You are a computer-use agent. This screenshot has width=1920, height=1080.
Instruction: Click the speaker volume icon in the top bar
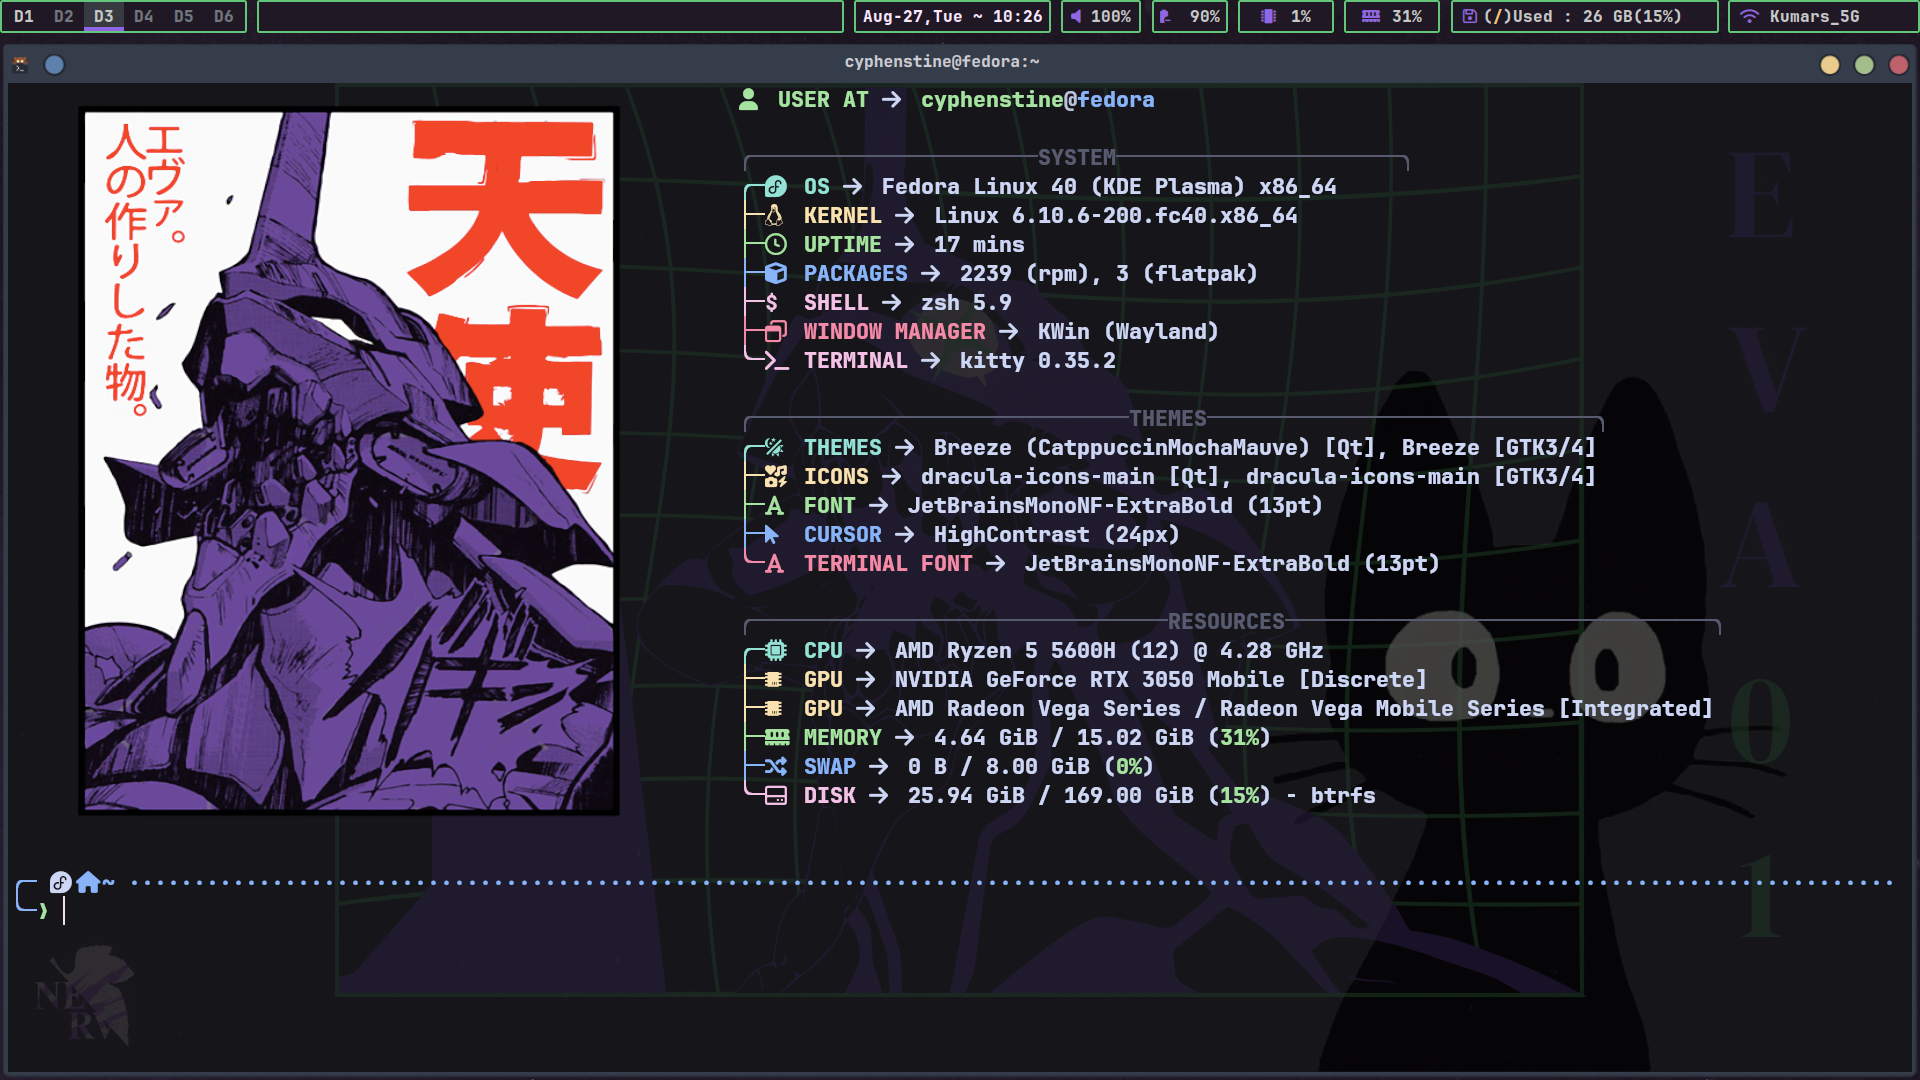point(1078,16)
